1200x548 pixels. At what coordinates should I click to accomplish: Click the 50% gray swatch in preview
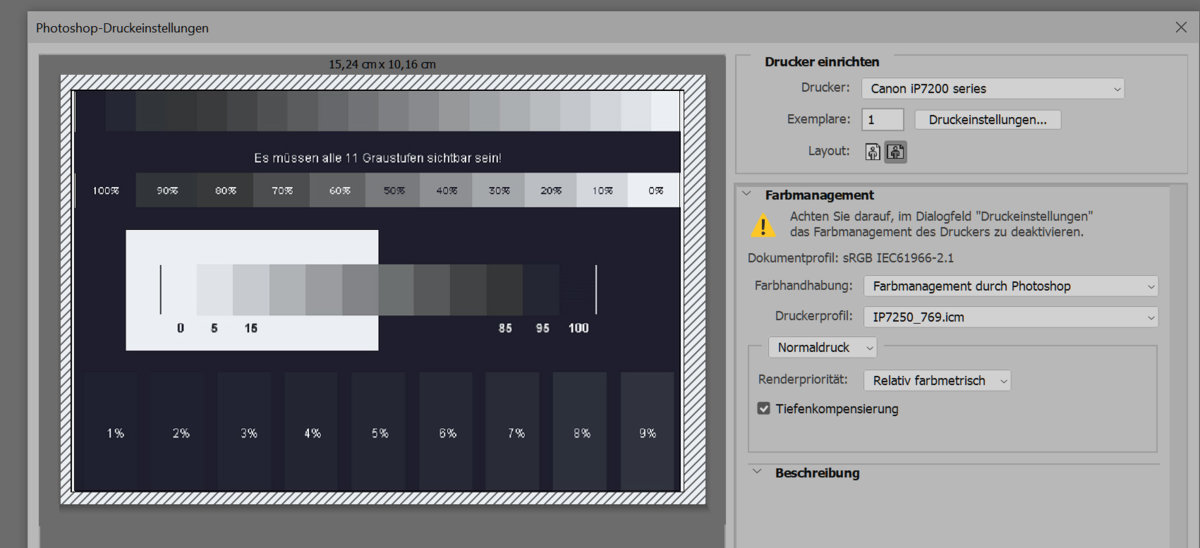coord(393,190)
